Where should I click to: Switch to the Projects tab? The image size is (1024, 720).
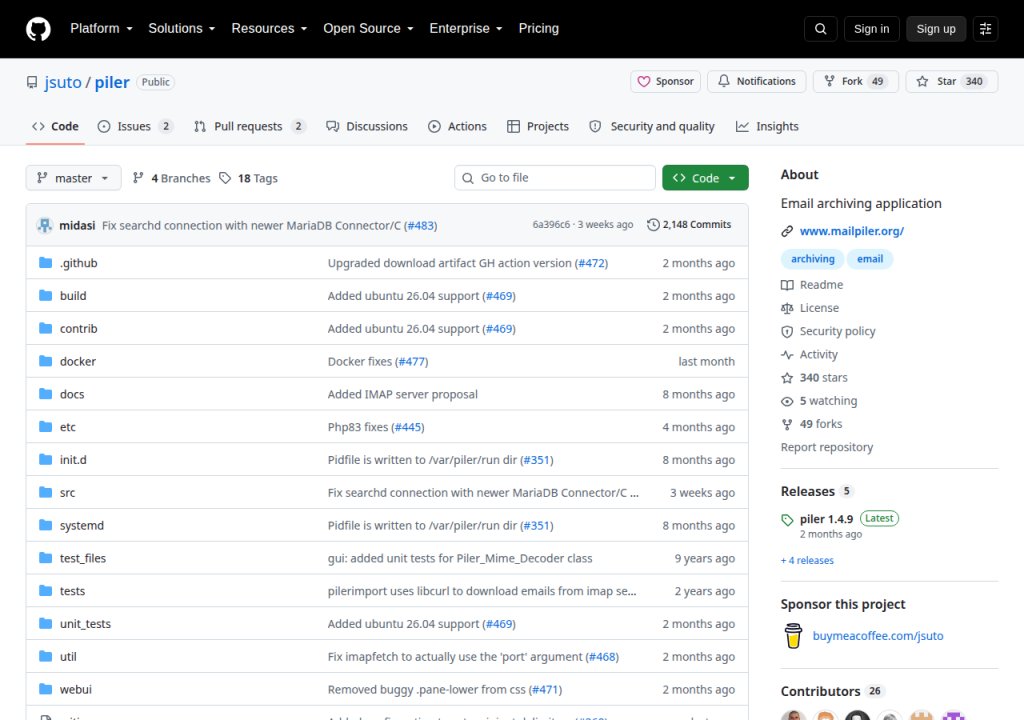(x=538, y=126)
